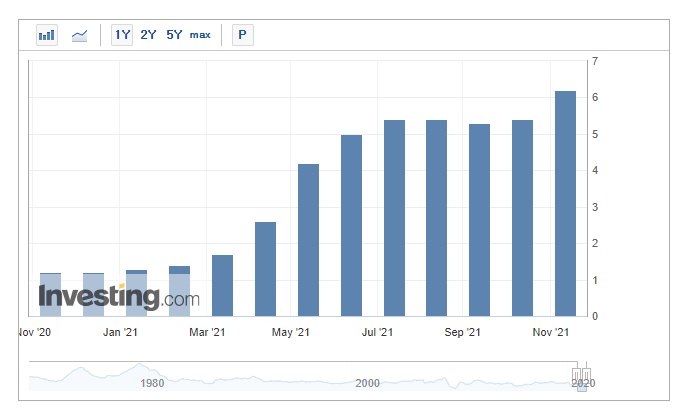Viewport: 677px width, 412px height.
Task: Click the 'May '21' x-axis label
Action: [291, 333]
